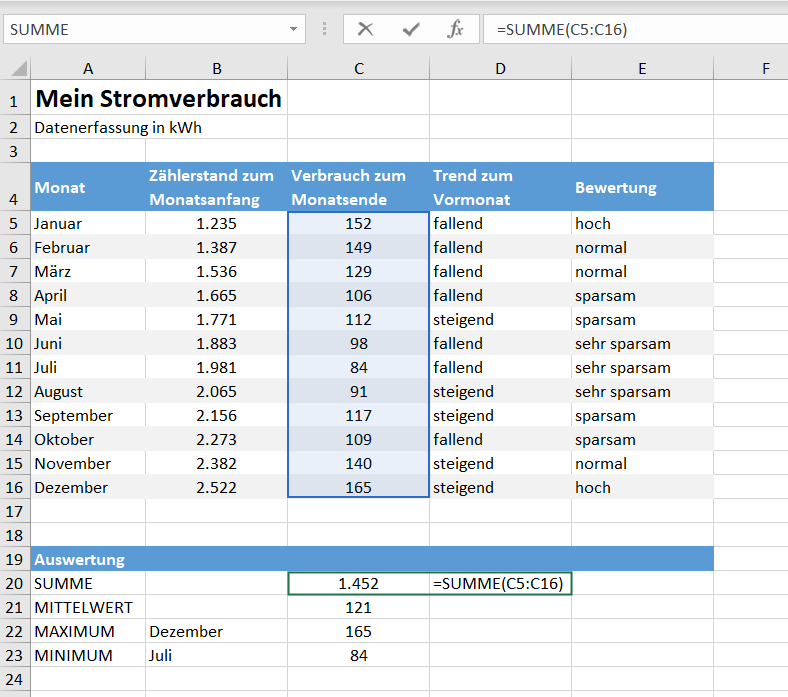Expand the Name Box dropdown arrow
Viewport: 788px width, 697px height.
294,29
